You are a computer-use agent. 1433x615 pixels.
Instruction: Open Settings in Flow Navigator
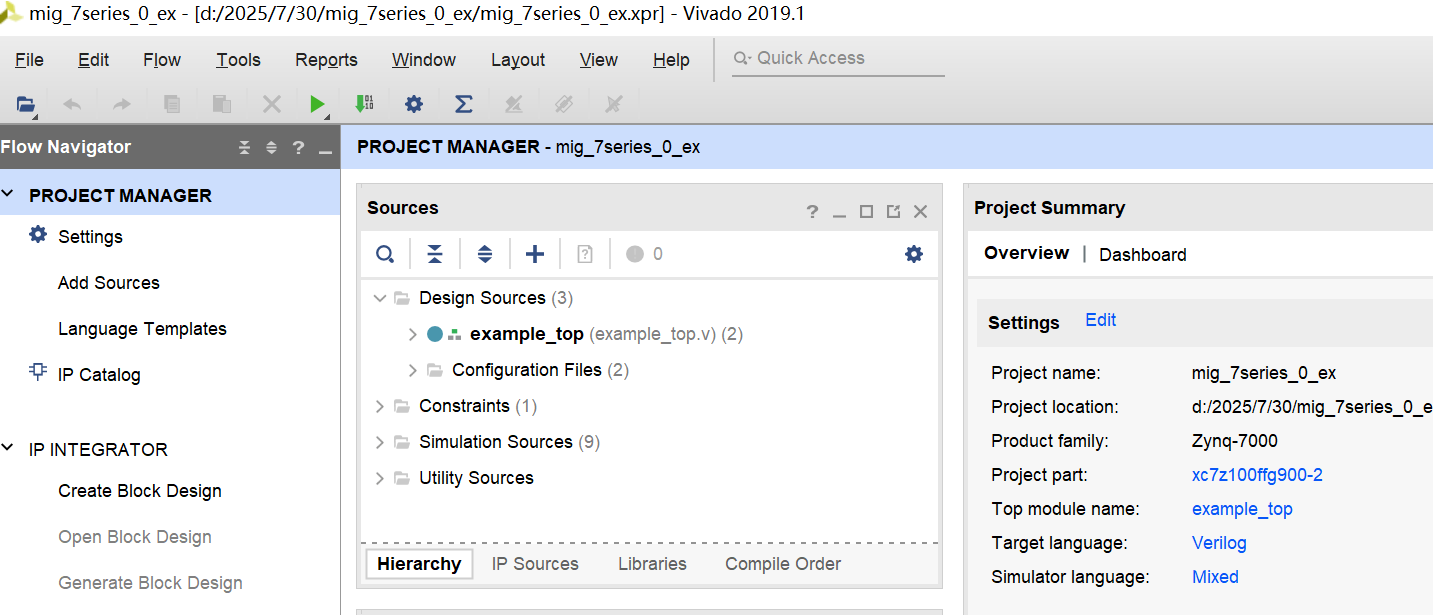pos(90,237)
